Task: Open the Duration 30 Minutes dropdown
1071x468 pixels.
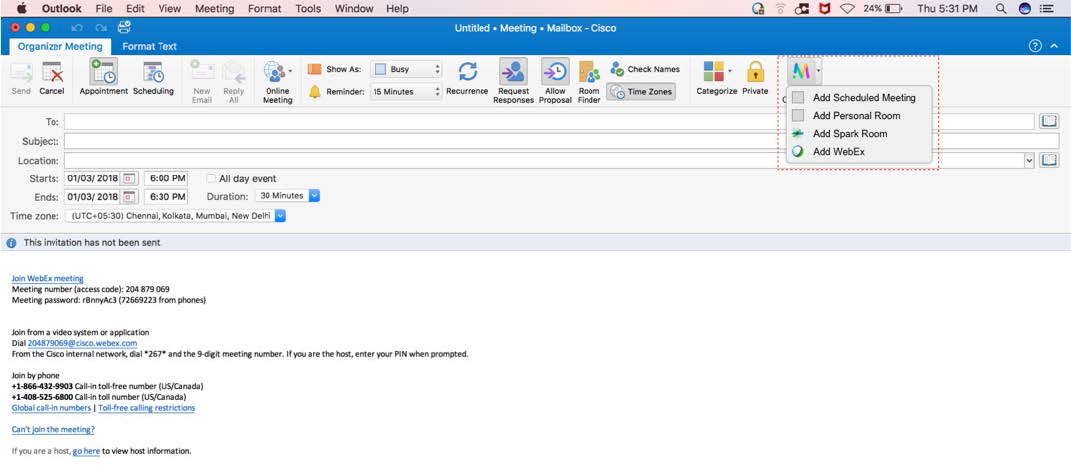Action: click(x=287, y=195)
